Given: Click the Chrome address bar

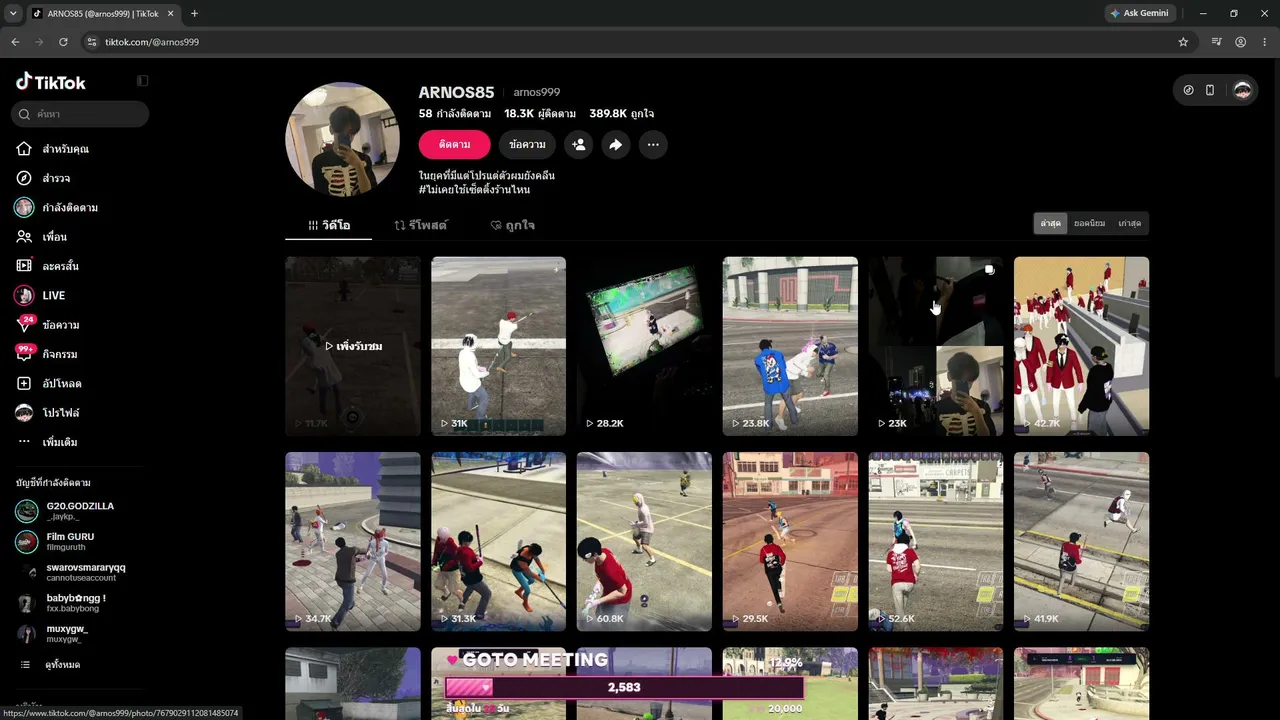Looking at the screenshot, I should coord(630,42).
